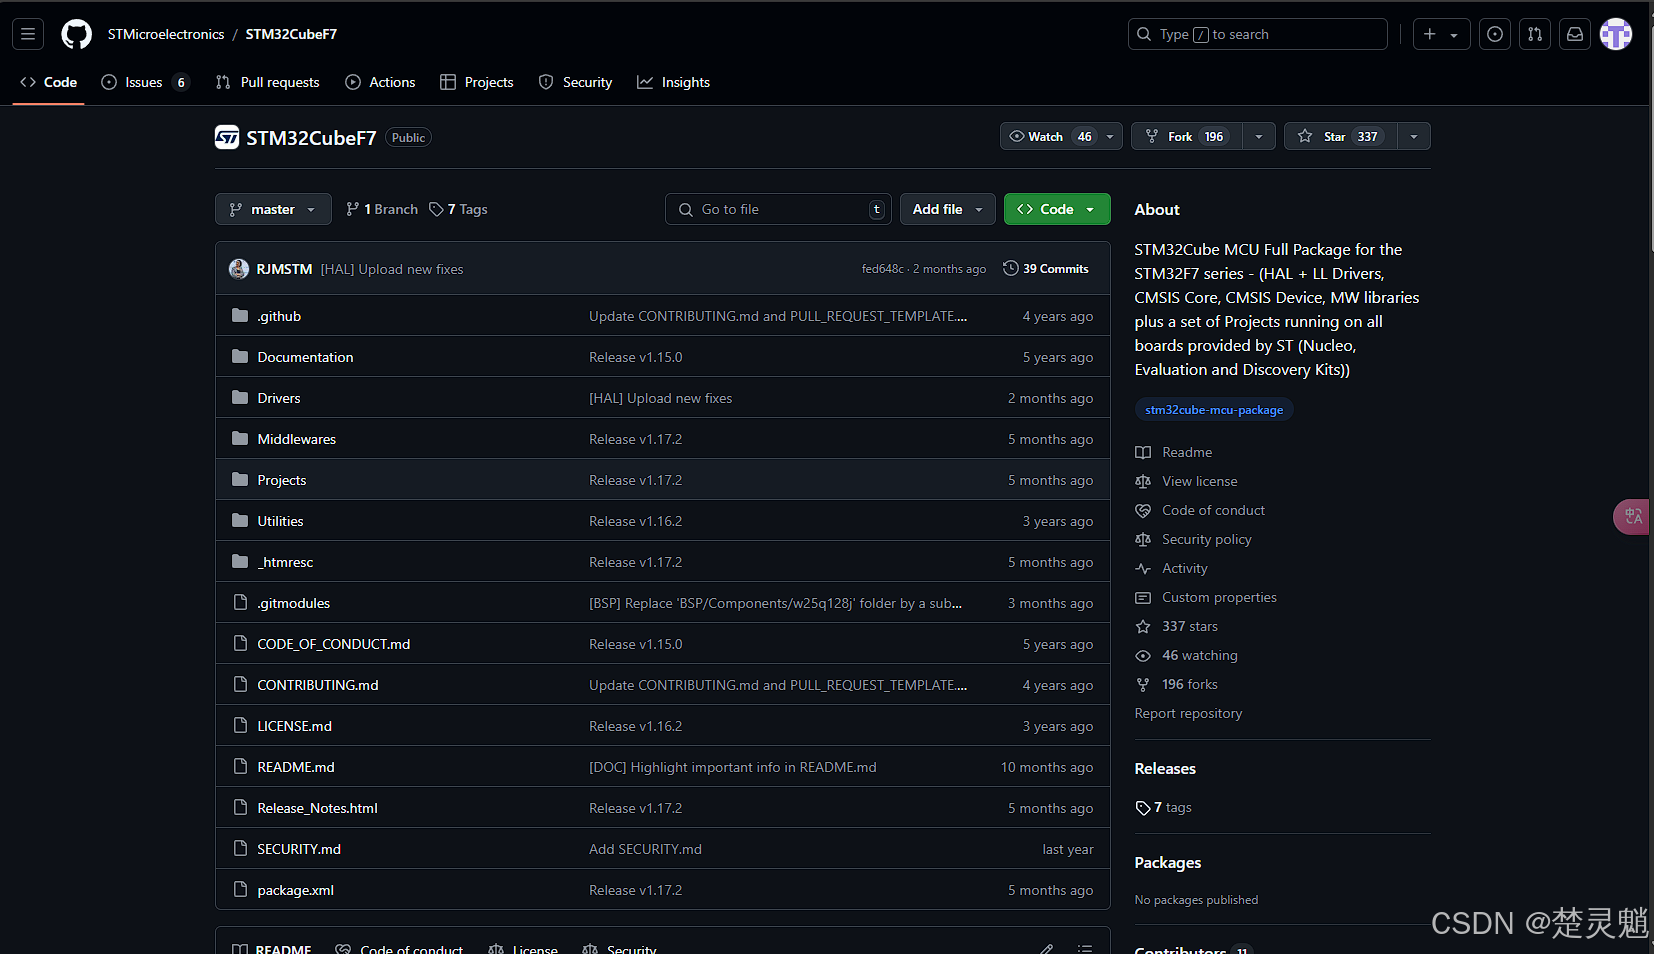Switch to the Security tab
The height and width of the screenshot is (954, 1654).
[575, 82]
